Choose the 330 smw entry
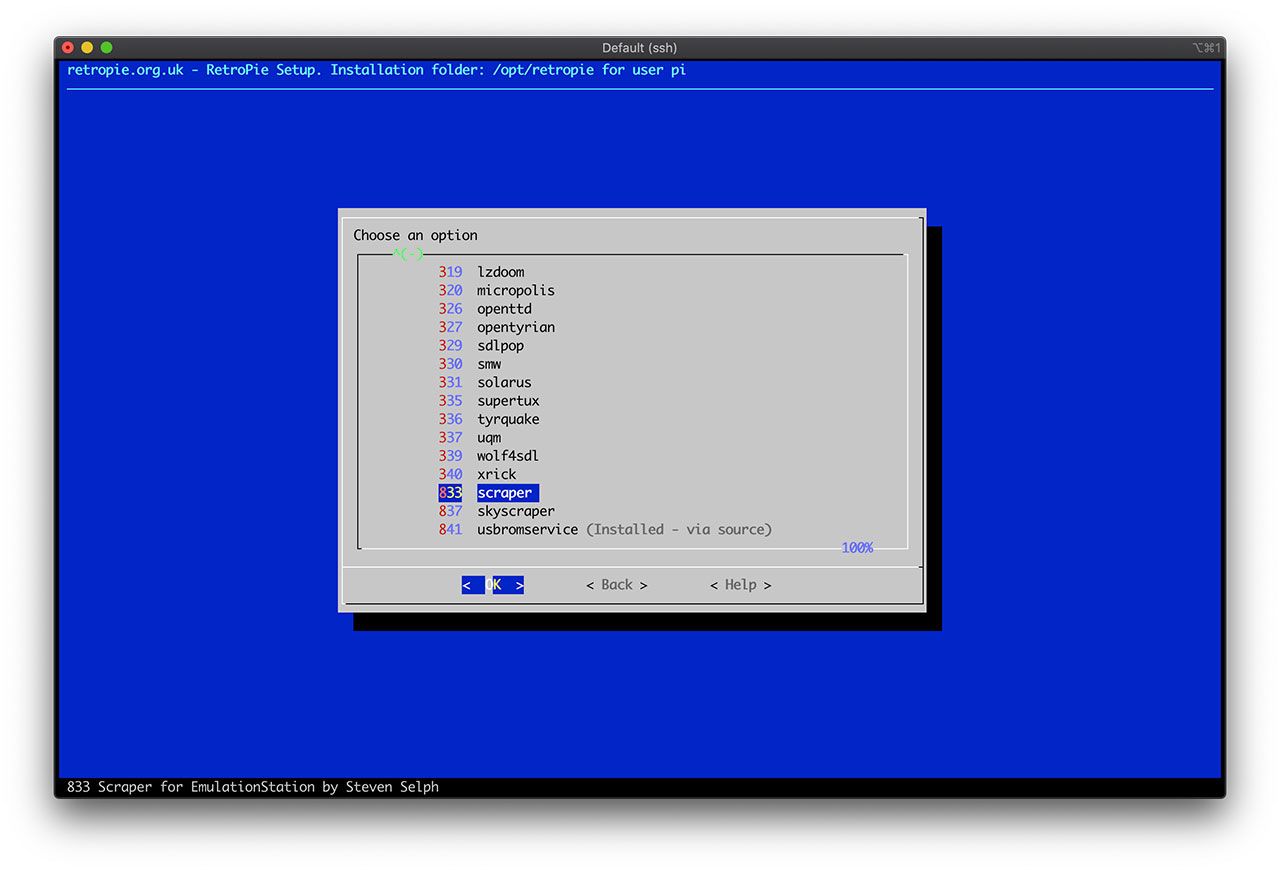 coord(489,364)
